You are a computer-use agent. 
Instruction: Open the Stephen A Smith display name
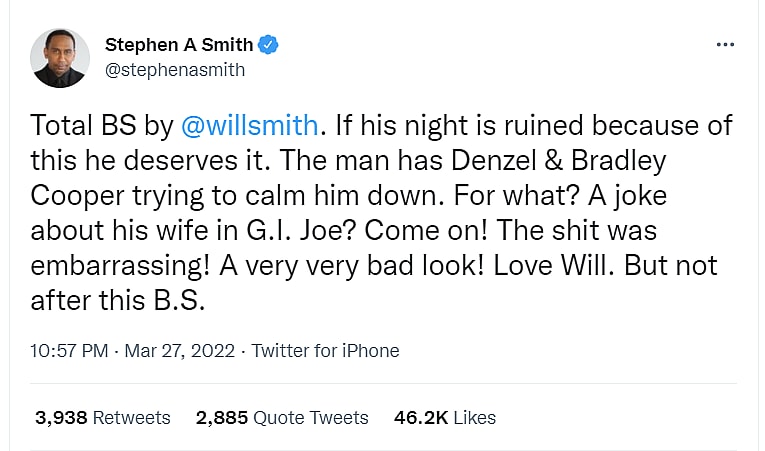click(x=178, y=45)
